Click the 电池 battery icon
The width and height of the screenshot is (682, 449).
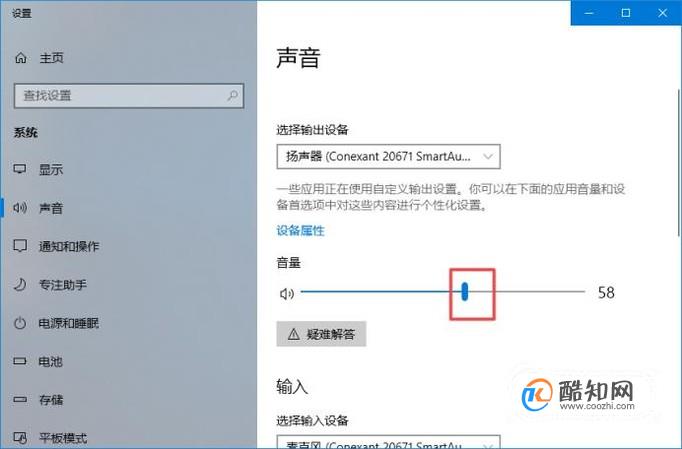pos(20,361)
